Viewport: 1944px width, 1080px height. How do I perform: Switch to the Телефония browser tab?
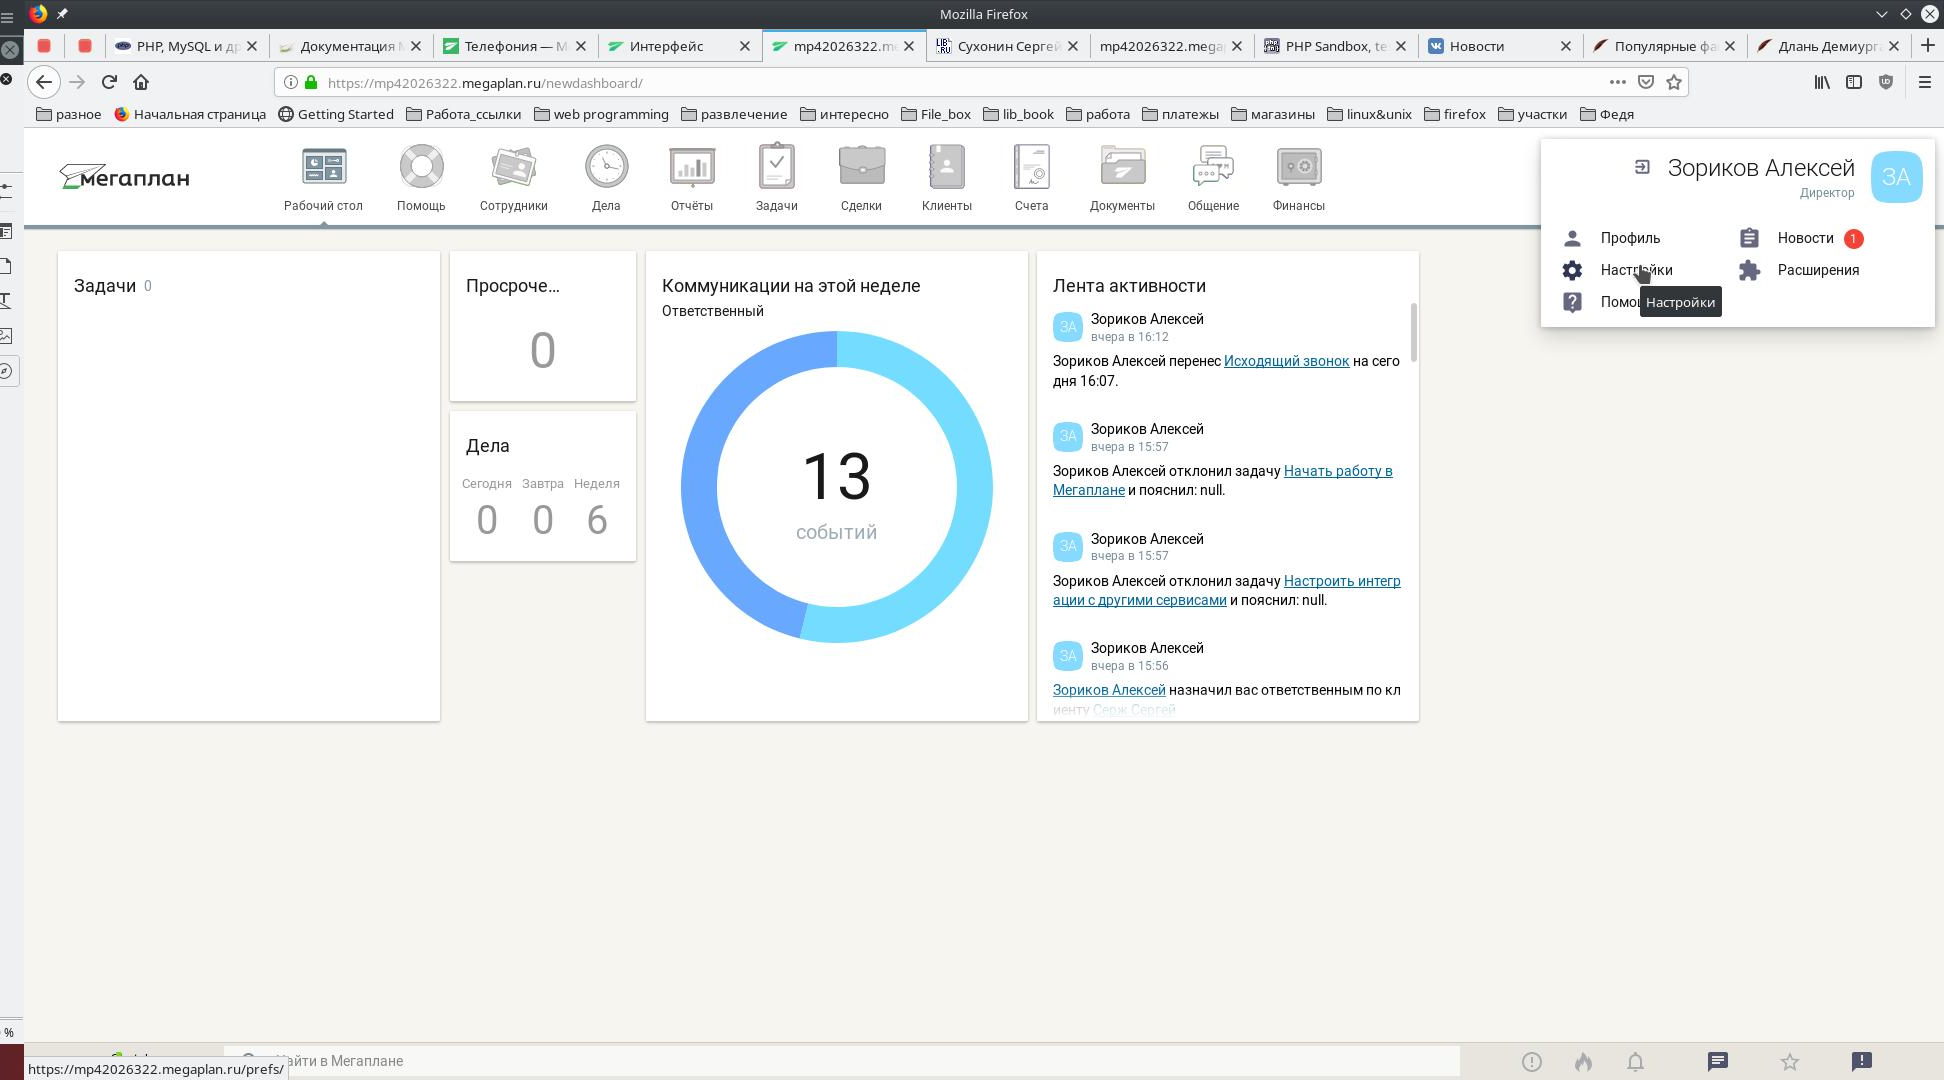click(x=514, y=46)
